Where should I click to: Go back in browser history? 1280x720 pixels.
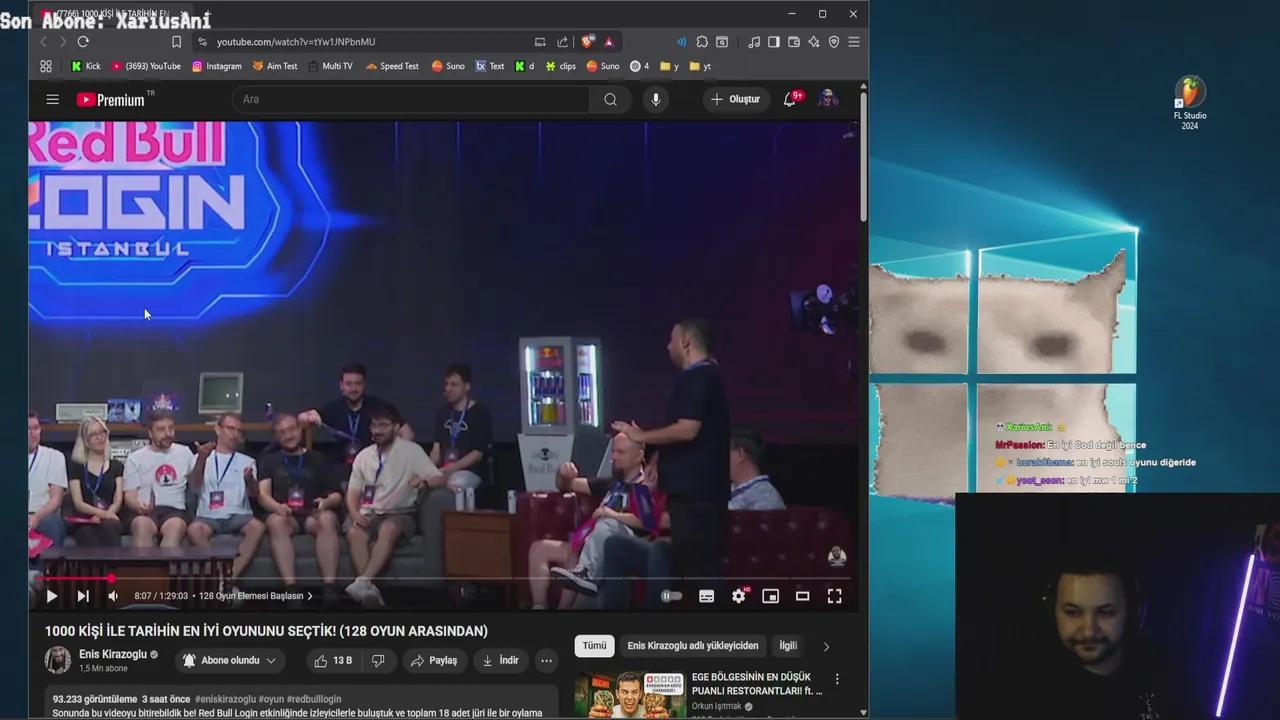click(43, 42)
